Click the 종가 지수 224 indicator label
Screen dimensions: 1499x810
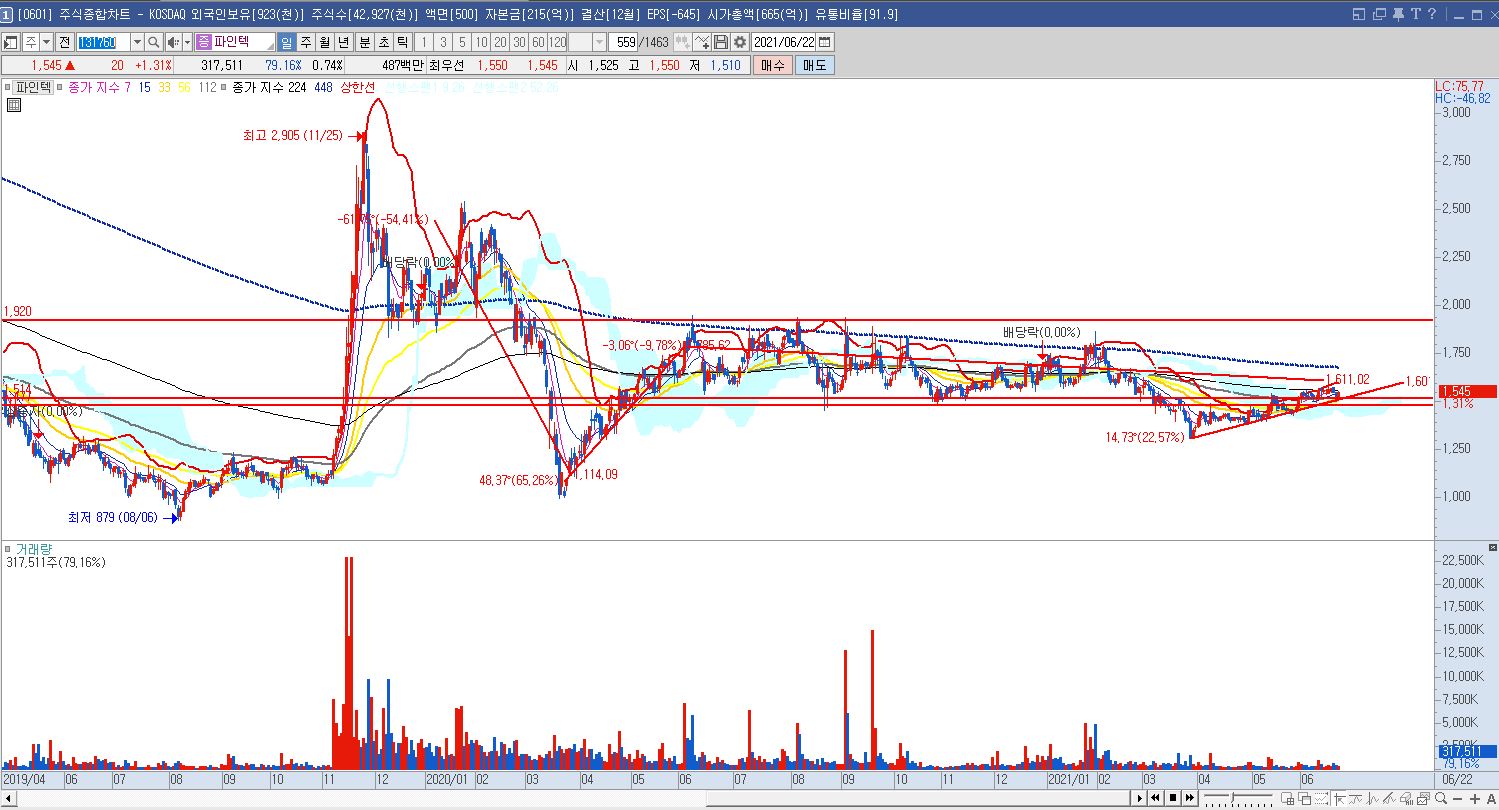(269, 87)
